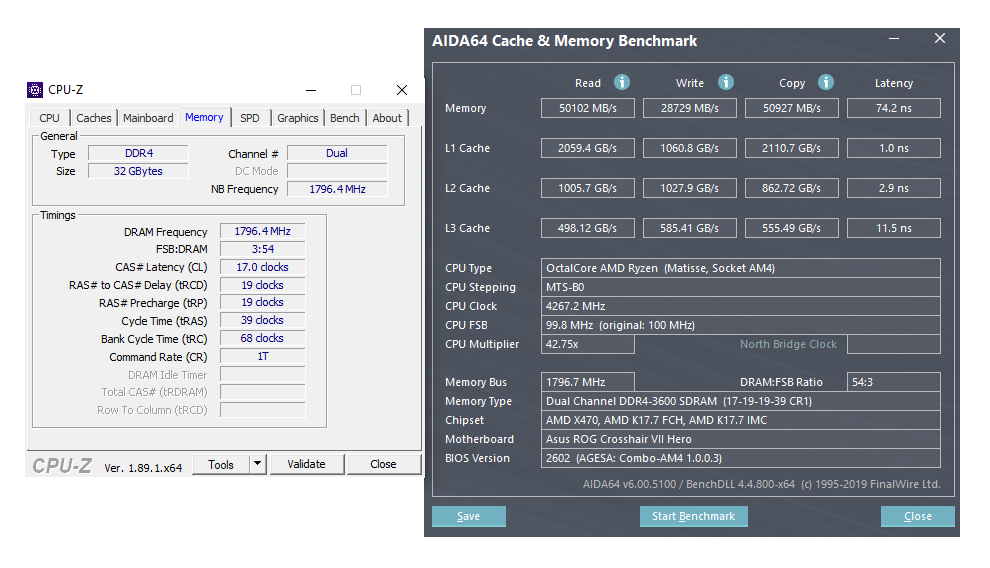Click the Memory Bus field 1796.7 MHz

[x=588, y=382]
